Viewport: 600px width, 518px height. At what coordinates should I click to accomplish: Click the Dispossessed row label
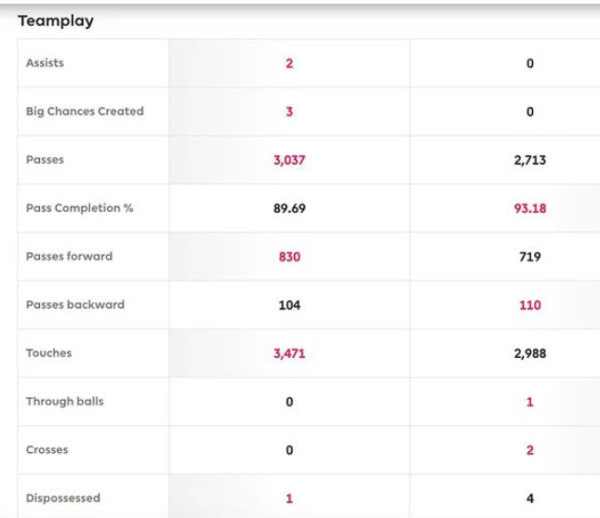point(63,498)
